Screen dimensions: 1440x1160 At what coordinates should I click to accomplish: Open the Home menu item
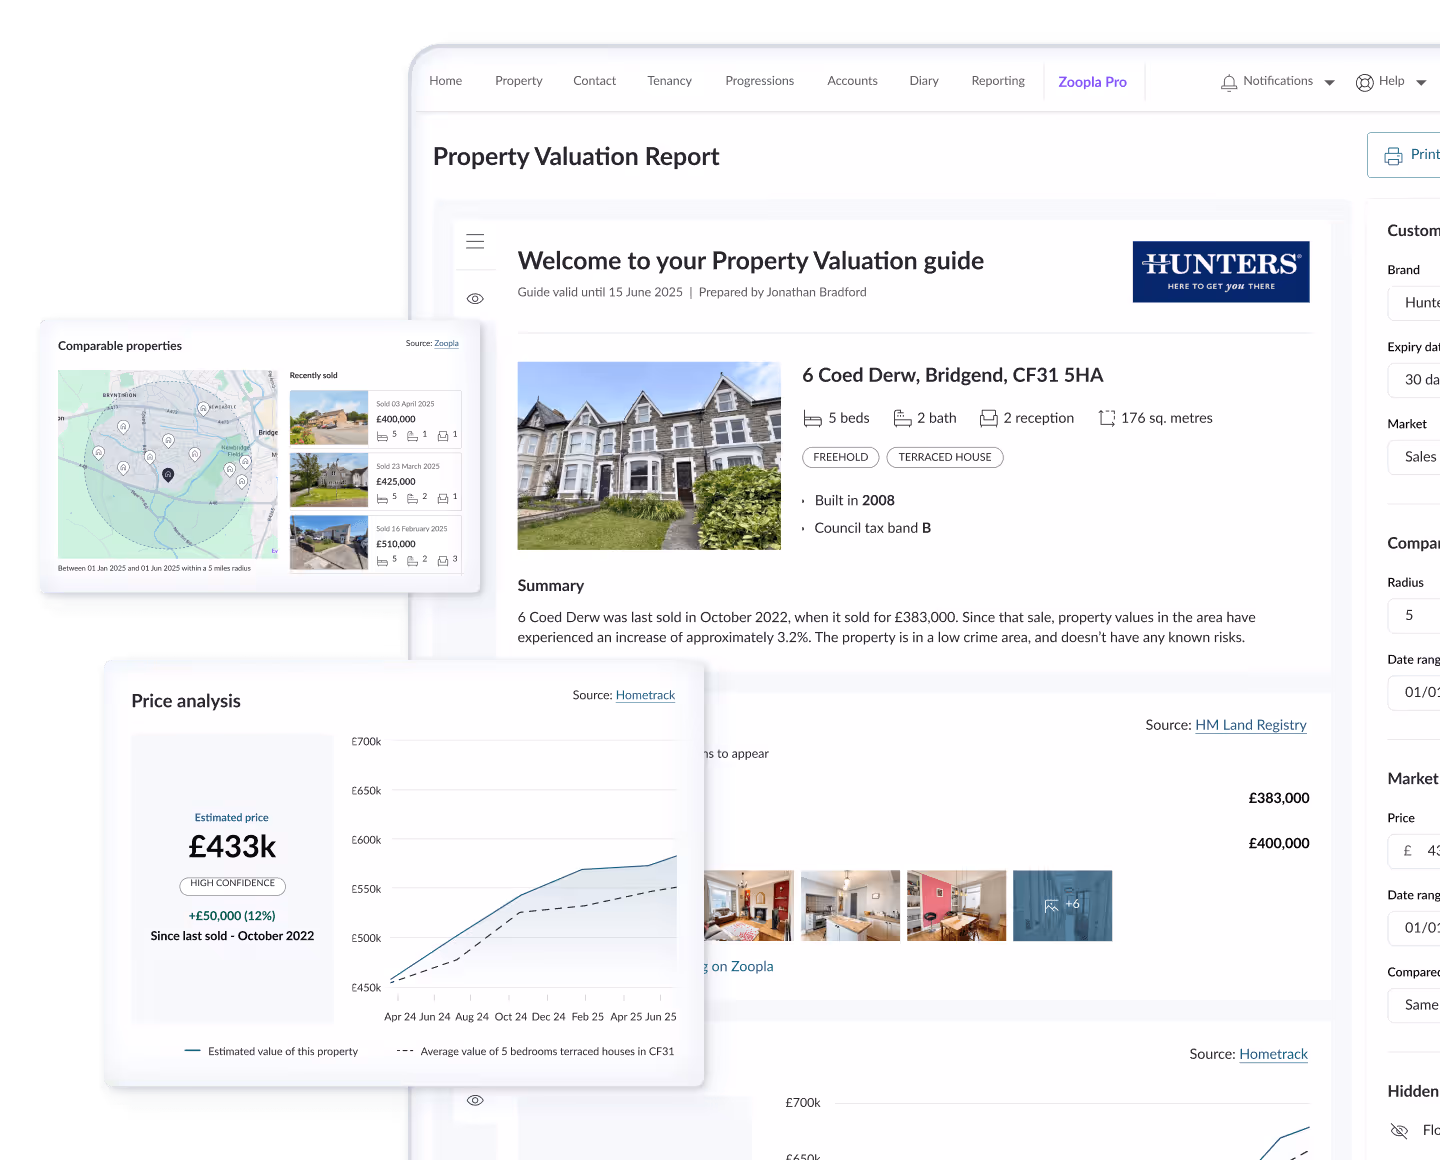coord(445,81)
